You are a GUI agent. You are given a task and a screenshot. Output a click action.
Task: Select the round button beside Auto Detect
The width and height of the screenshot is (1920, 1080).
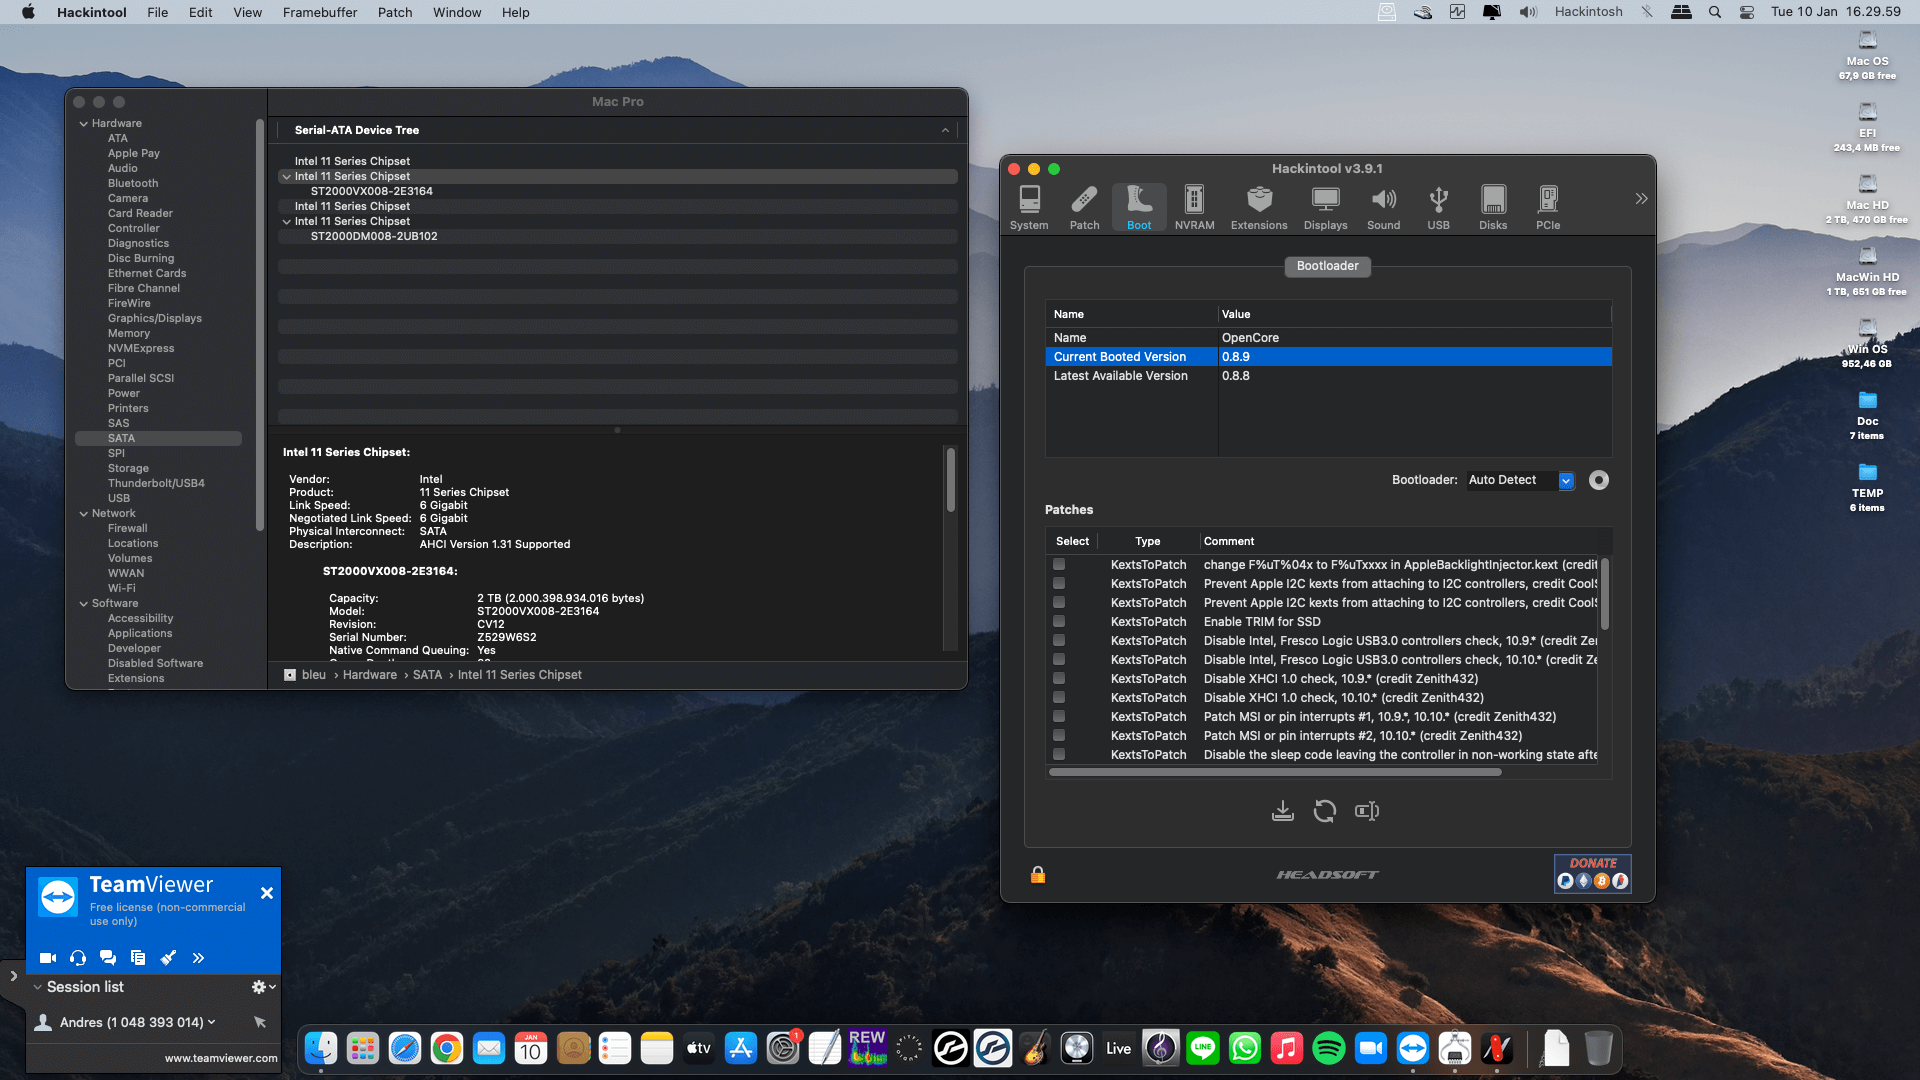1599,480
